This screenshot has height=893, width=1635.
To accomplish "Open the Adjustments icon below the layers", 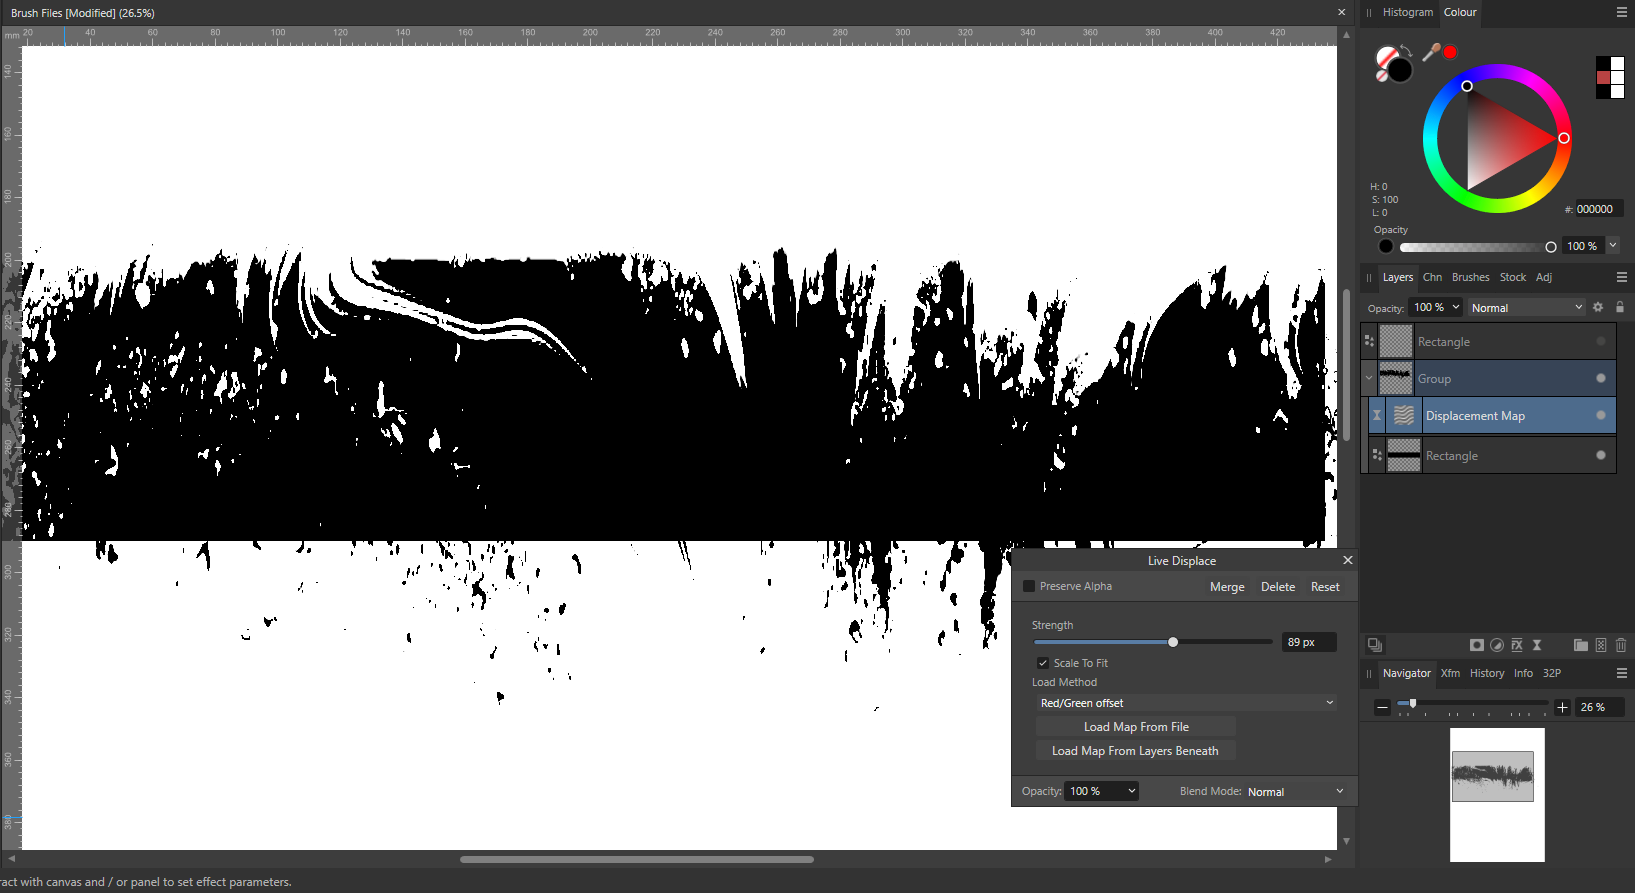I will [1497, 645].
